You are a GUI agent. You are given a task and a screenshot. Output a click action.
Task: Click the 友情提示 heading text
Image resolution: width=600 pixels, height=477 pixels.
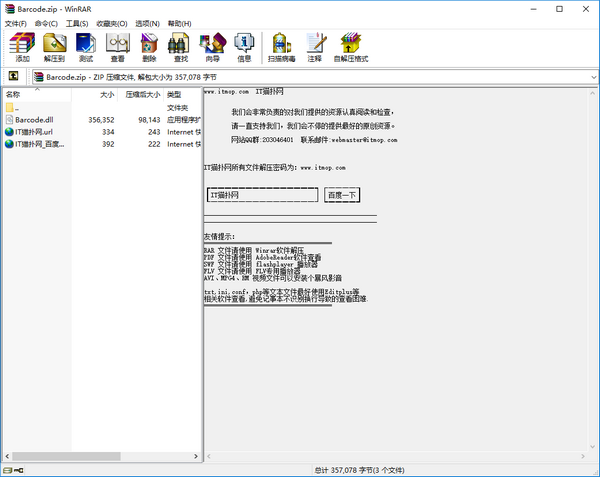219,237
